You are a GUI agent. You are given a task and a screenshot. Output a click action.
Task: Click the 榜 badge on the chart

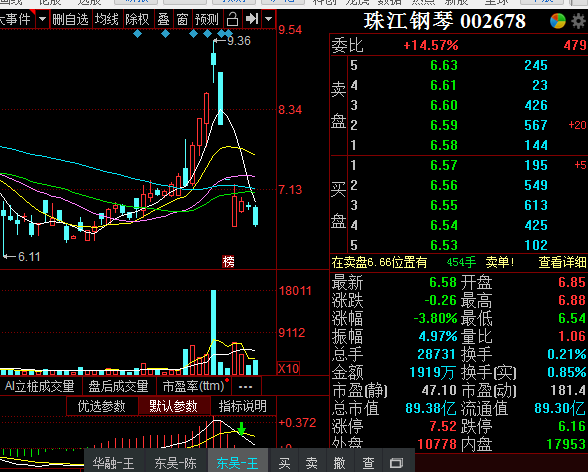(x=228, y=262)
